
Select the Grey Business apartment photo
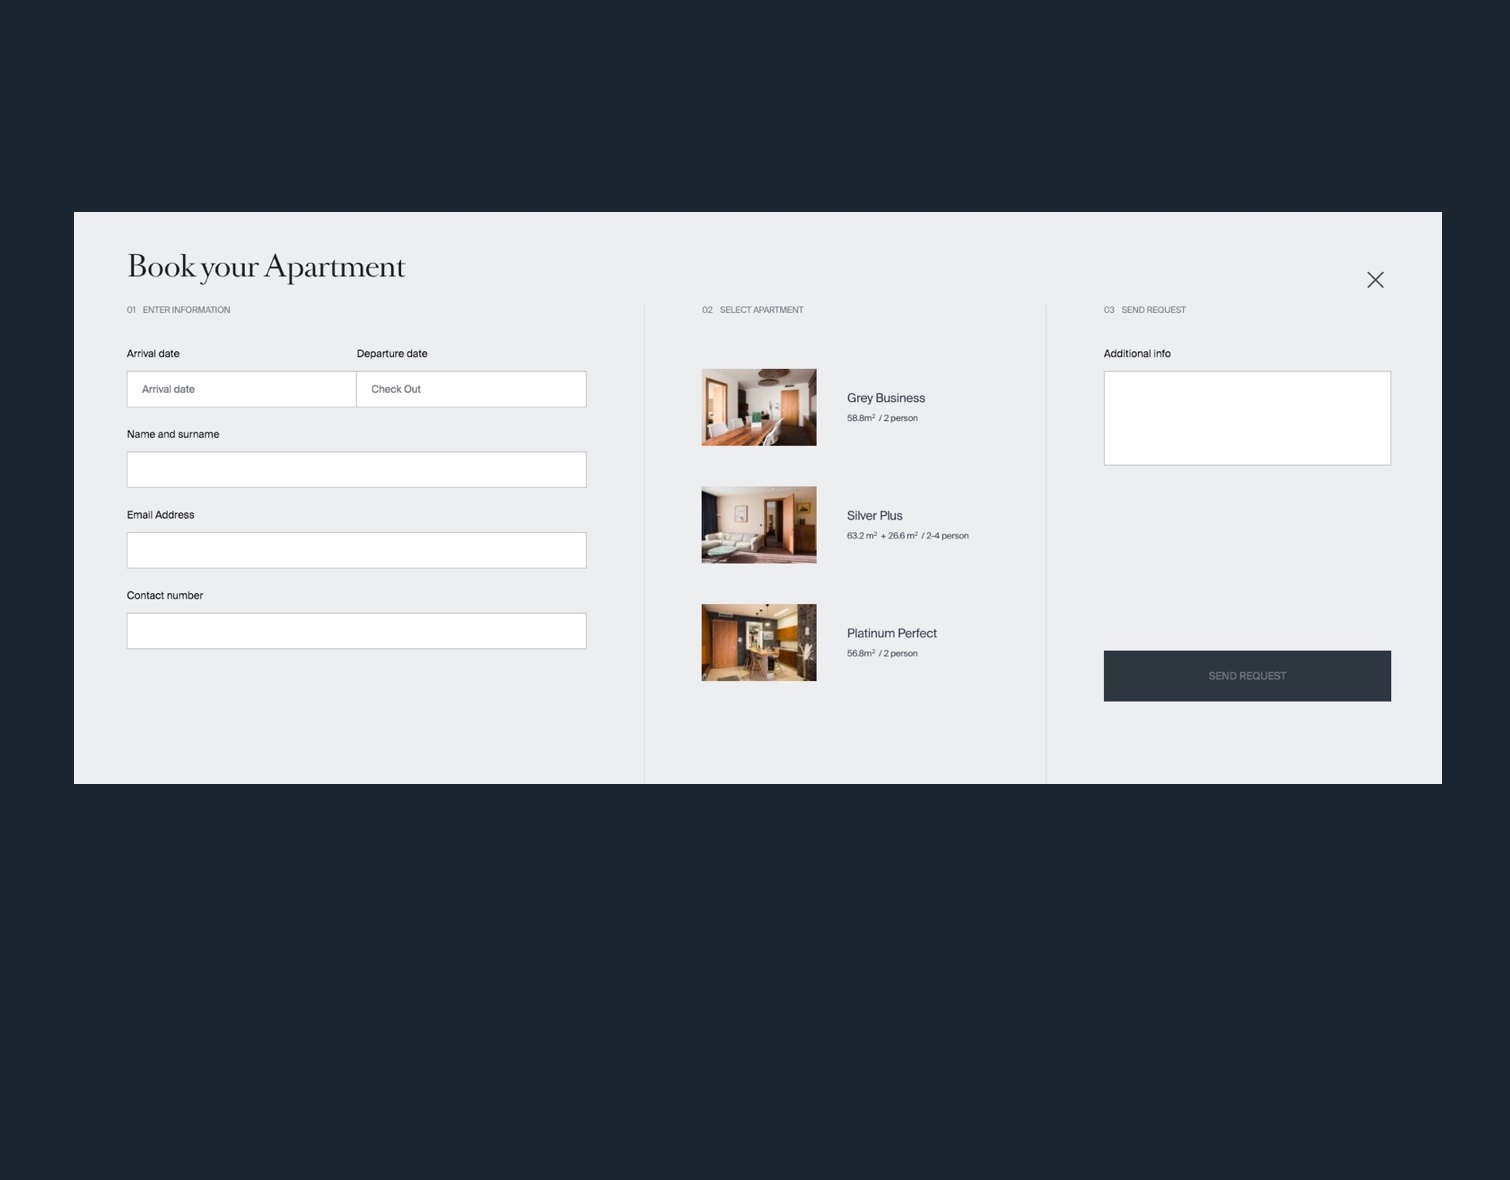[759, 407]
